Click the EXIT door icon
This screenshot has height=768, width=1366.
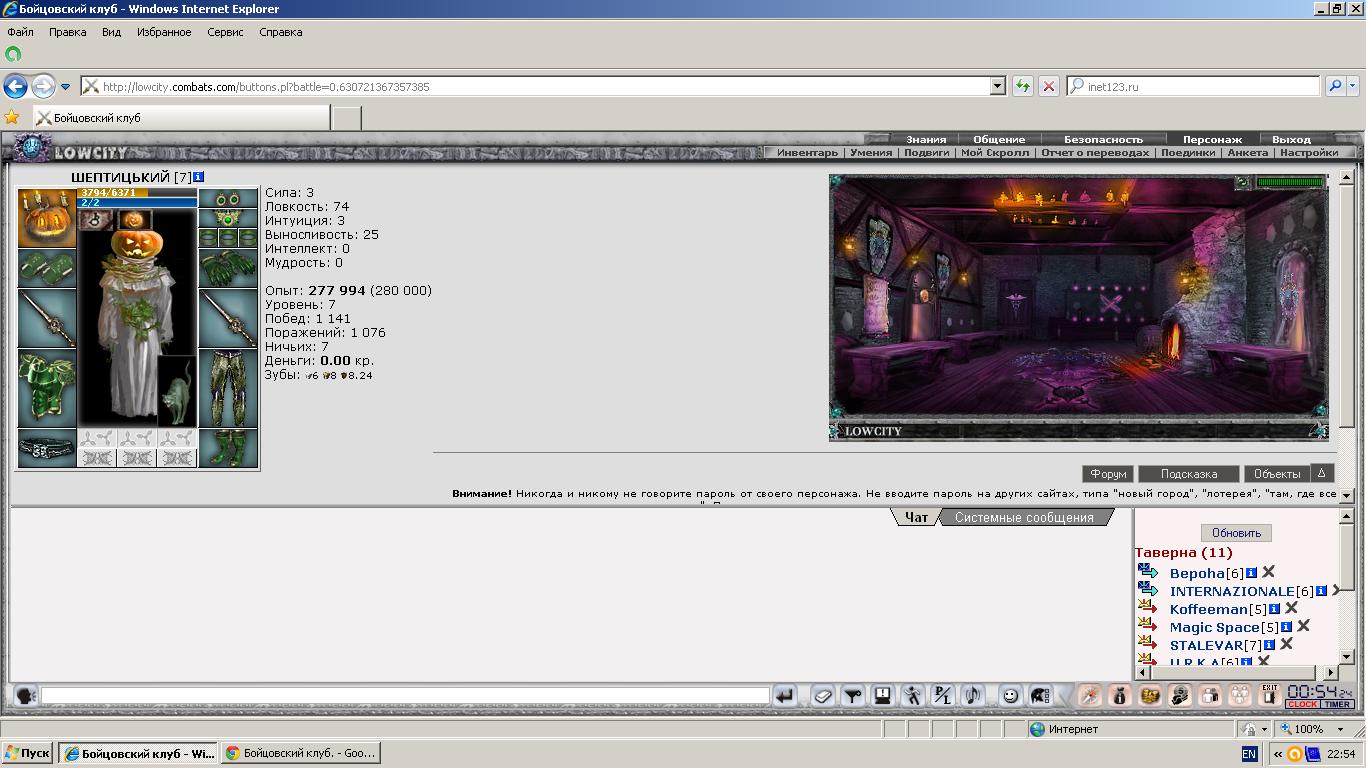point(1269,694)
